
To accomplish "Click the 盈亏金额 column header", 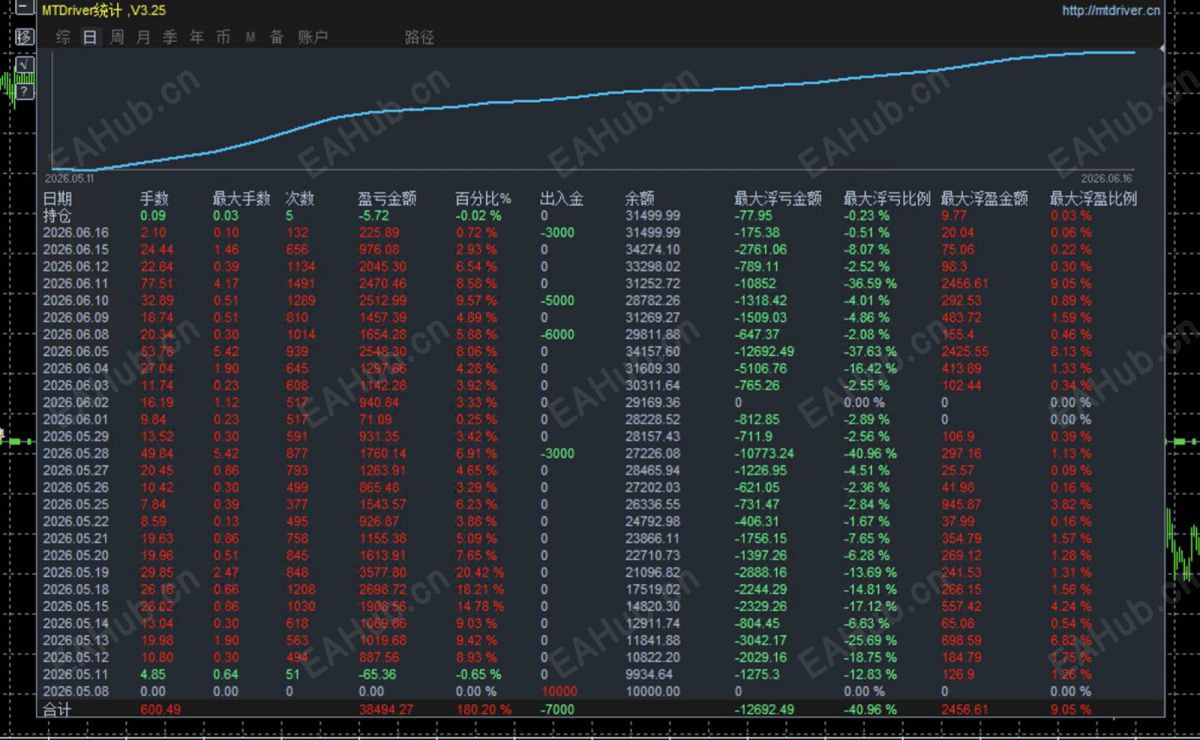I will (387, 199).
